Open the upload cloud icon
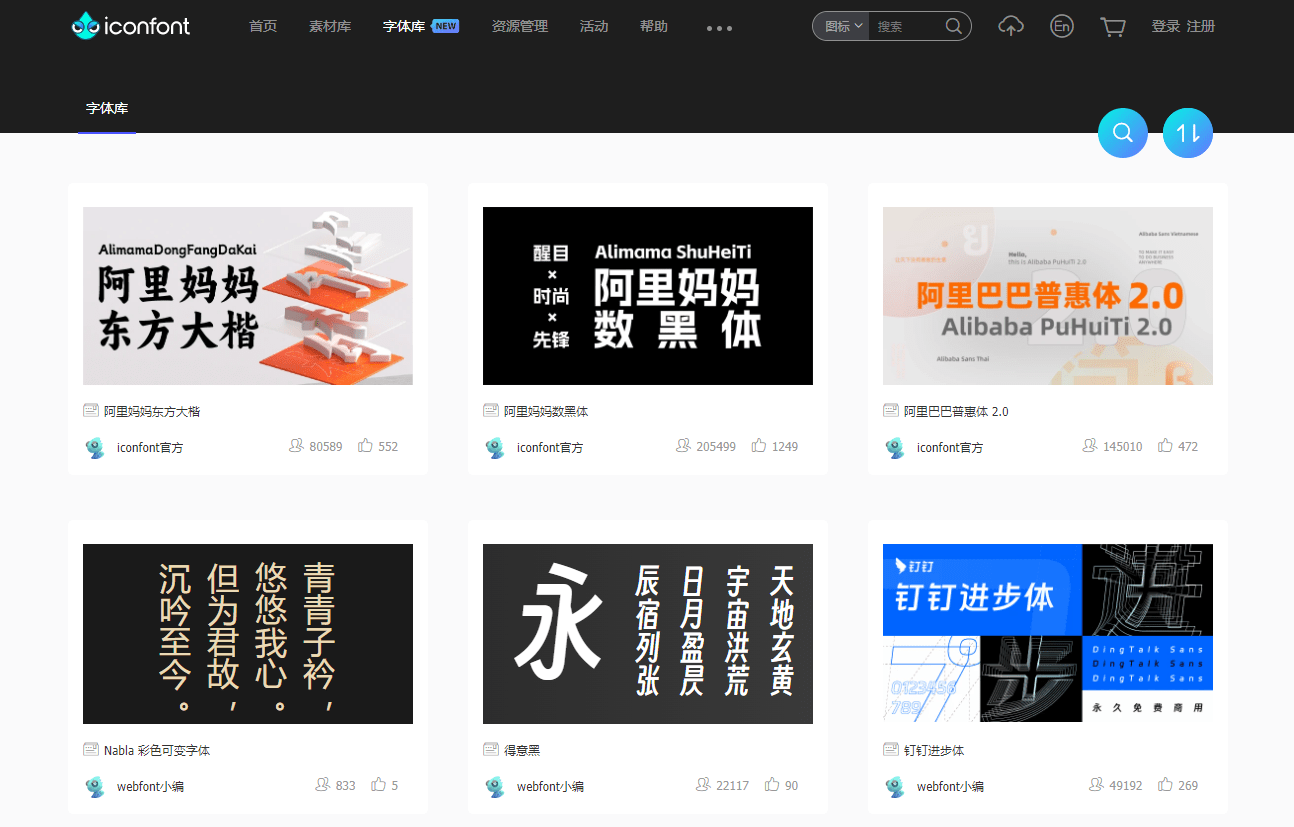Image resolution: width=1294 pixels, height=827 pixels. [x=1010, y=27]
